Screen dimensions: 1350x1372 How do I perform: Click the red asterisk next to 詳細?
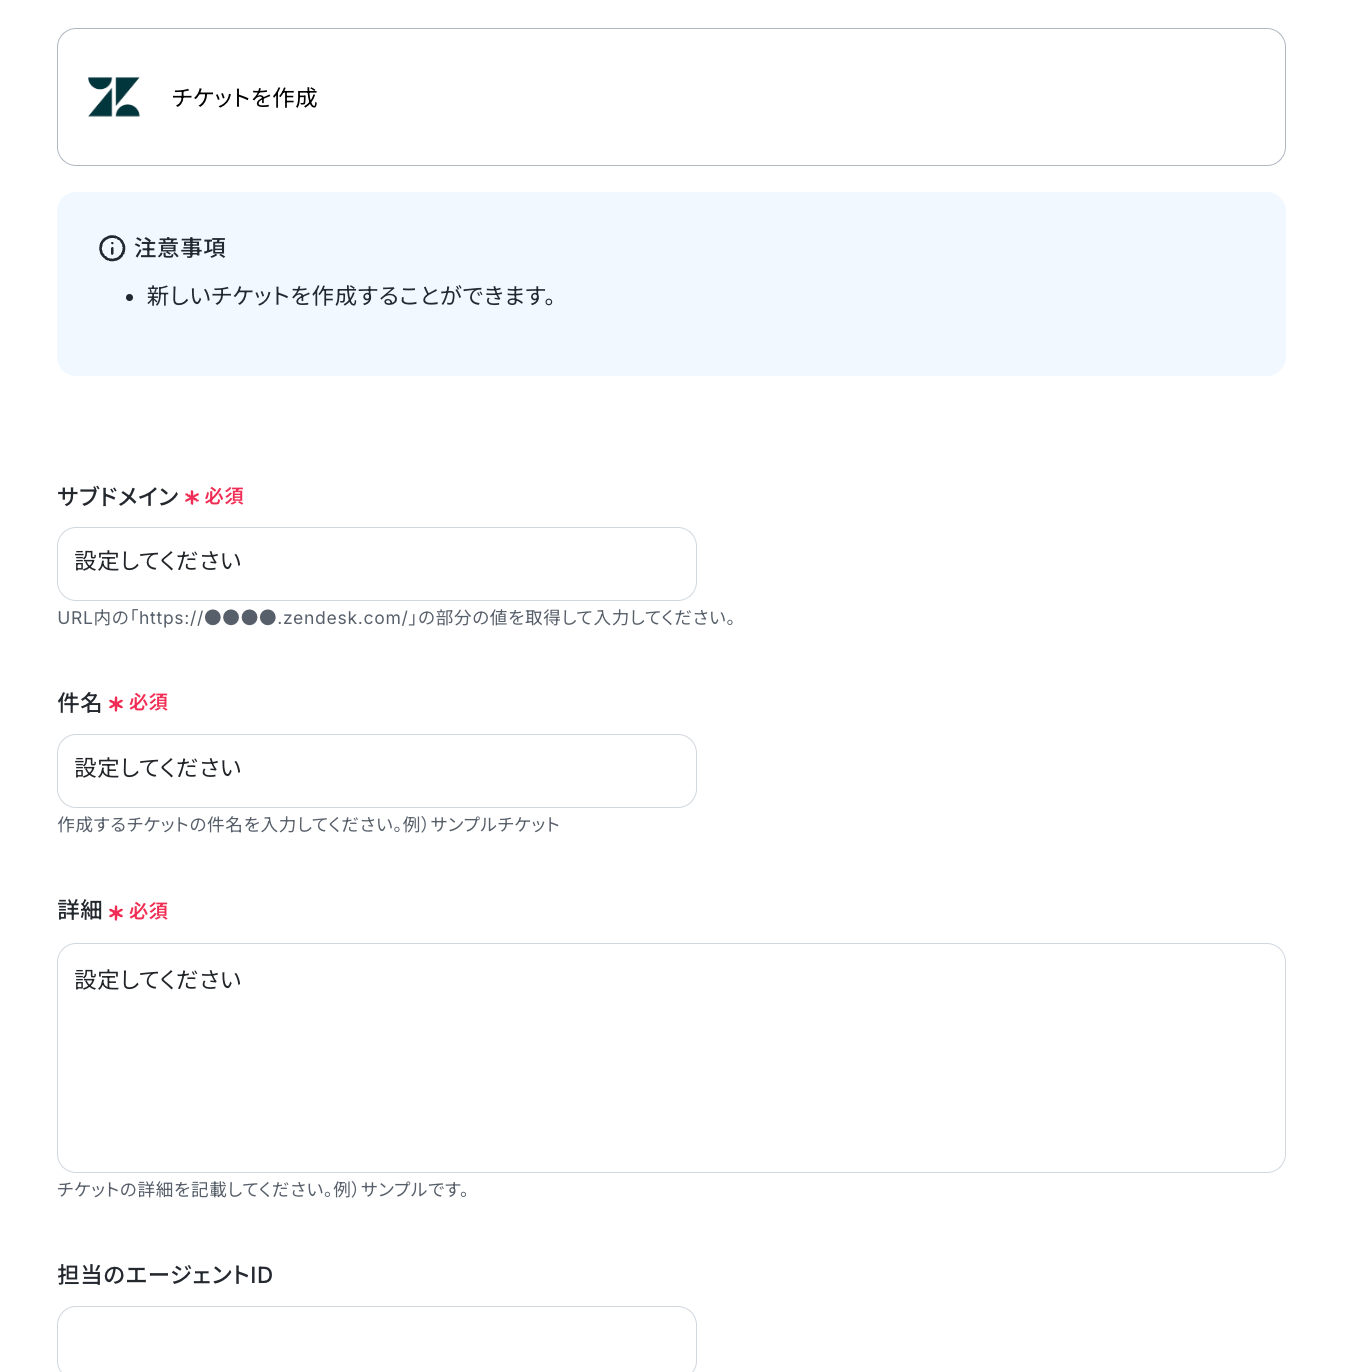click(116, 913)
